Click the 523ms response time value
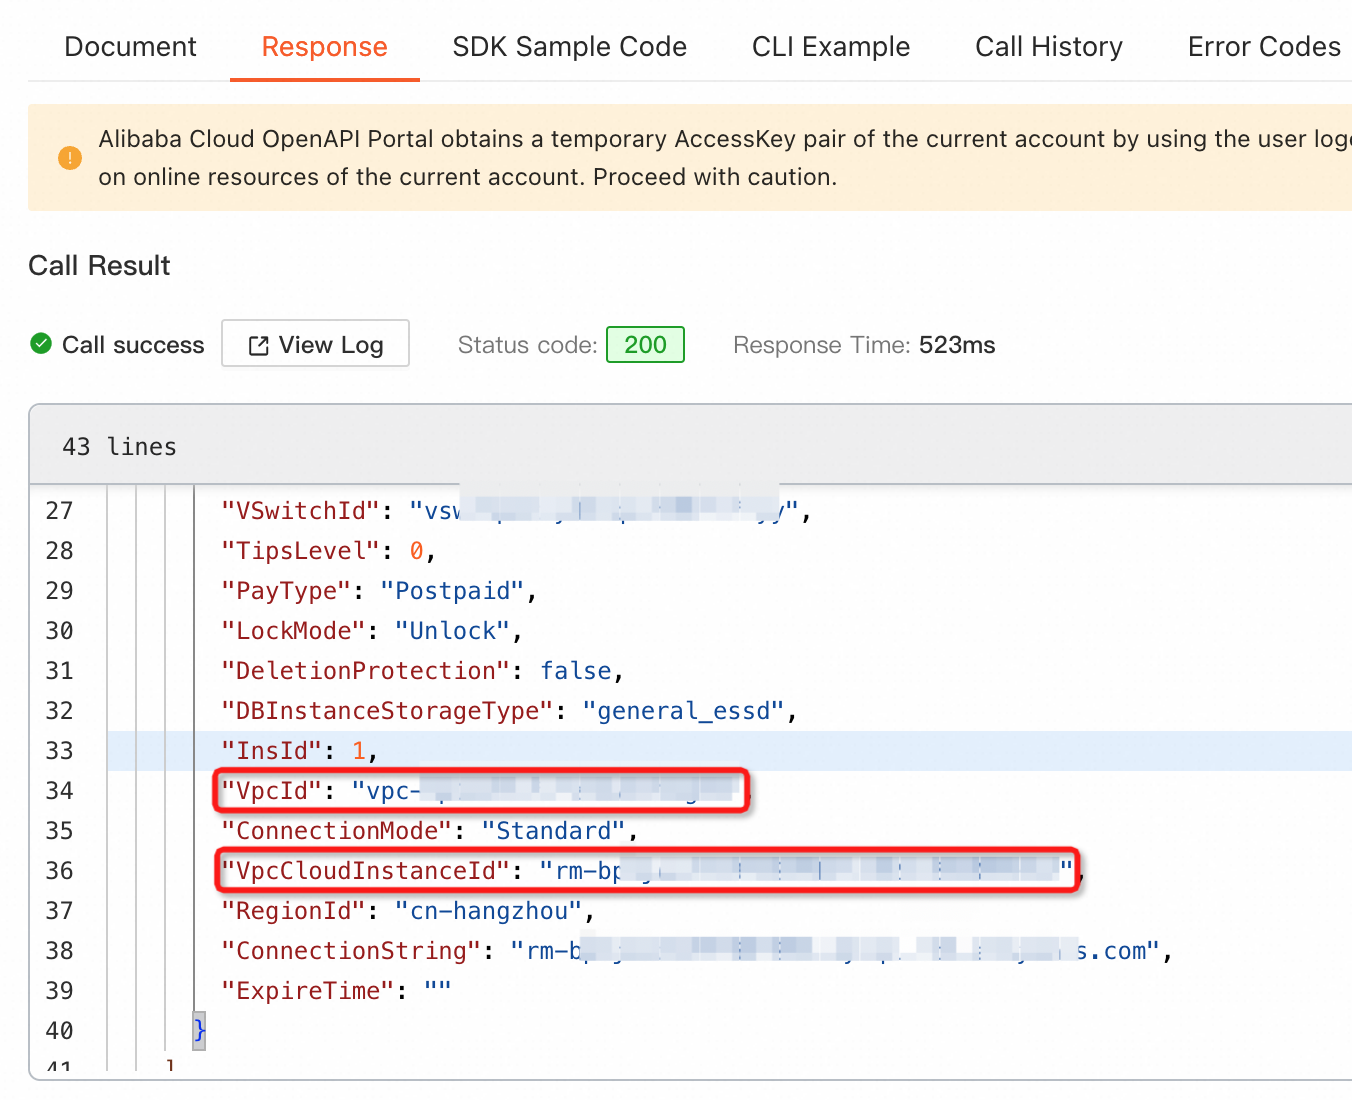Image resolution: width=1352 pixels, height=1100 pixels. tap(957, 345)
